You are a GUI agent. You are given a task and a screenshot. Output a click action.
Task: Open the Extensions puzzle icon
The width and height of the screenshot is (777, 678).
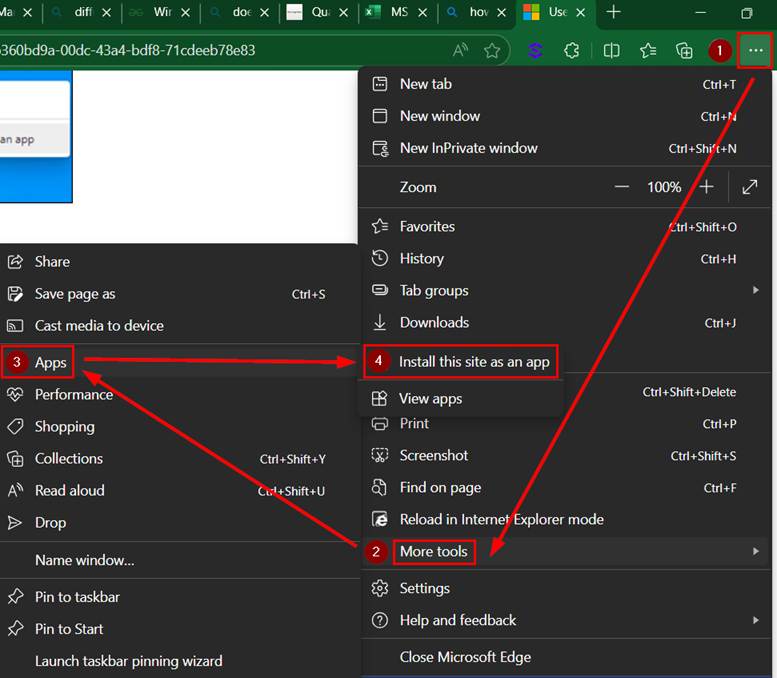coord(572,50)
